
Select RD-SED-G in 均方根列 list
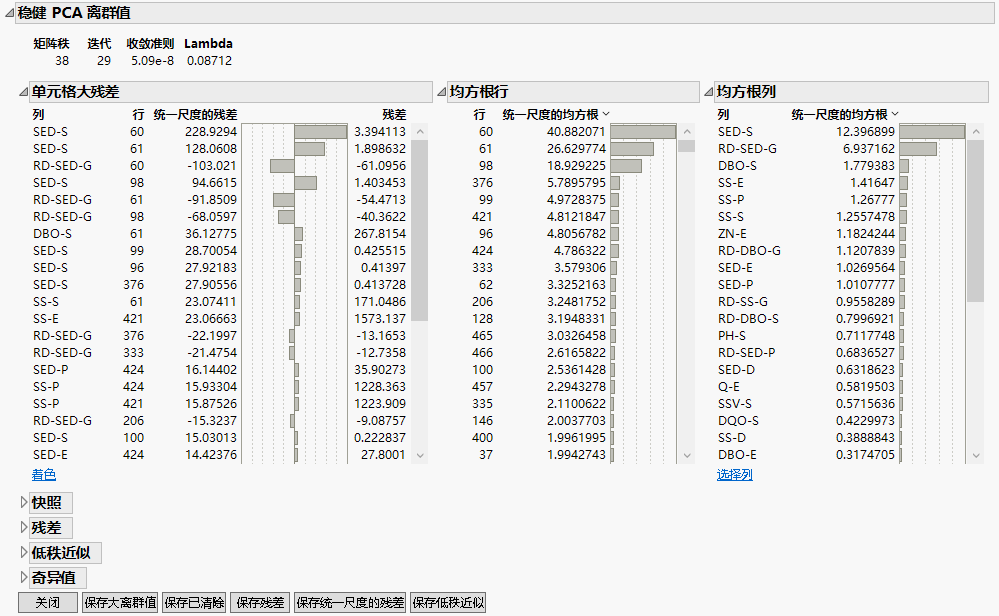[747, 148]
